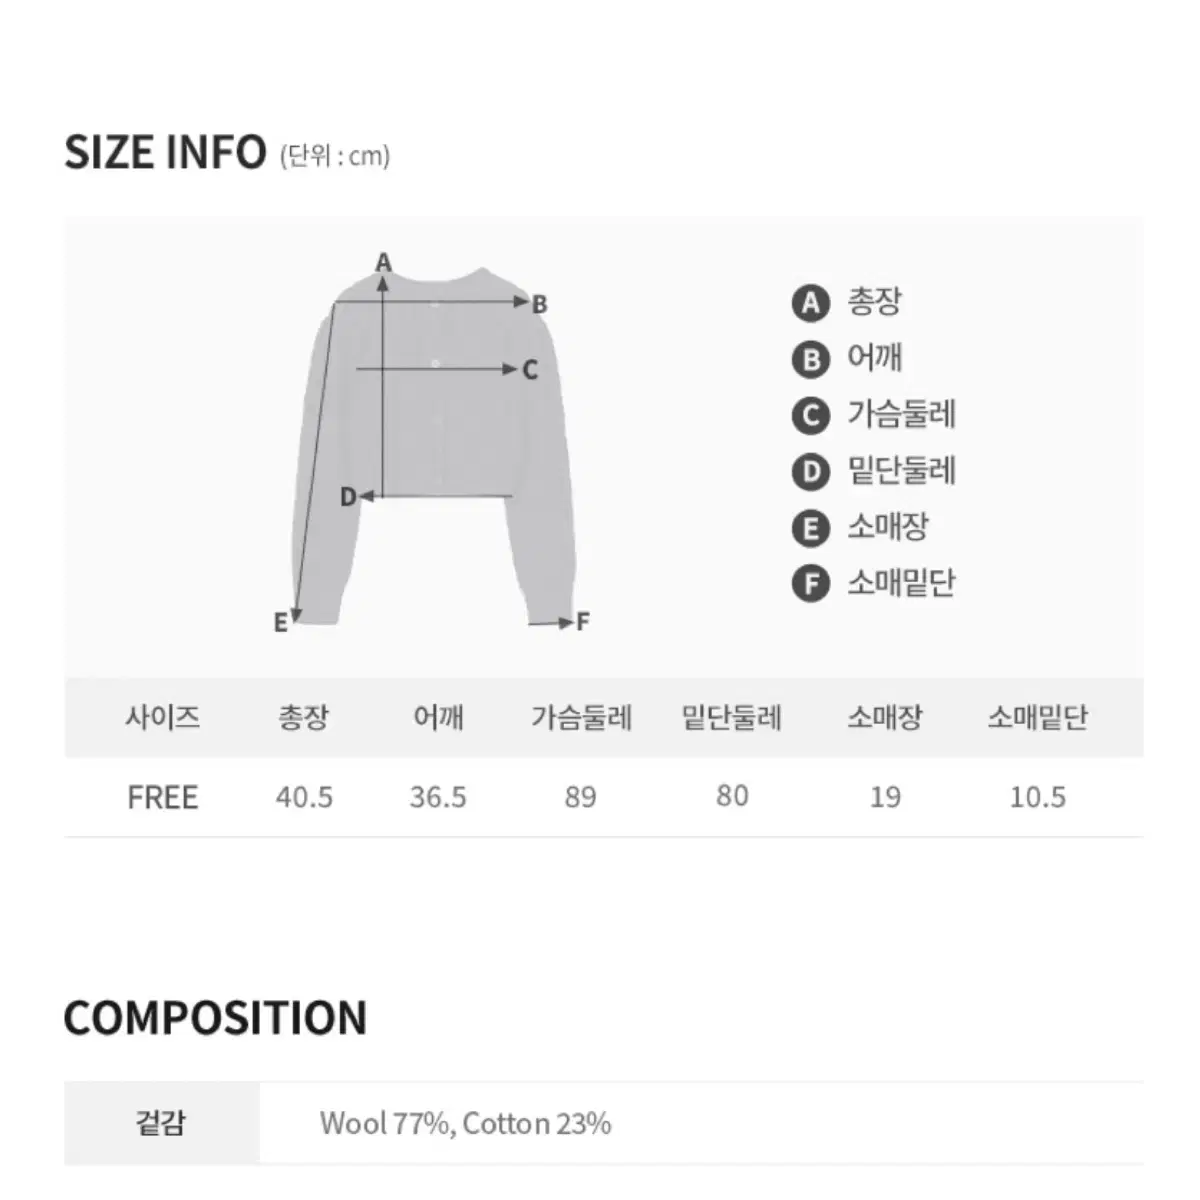The width and height of the screenshot is (1200, 1200).
Task: Click the 가슴둘레 column header
Action: pos(581,717)
